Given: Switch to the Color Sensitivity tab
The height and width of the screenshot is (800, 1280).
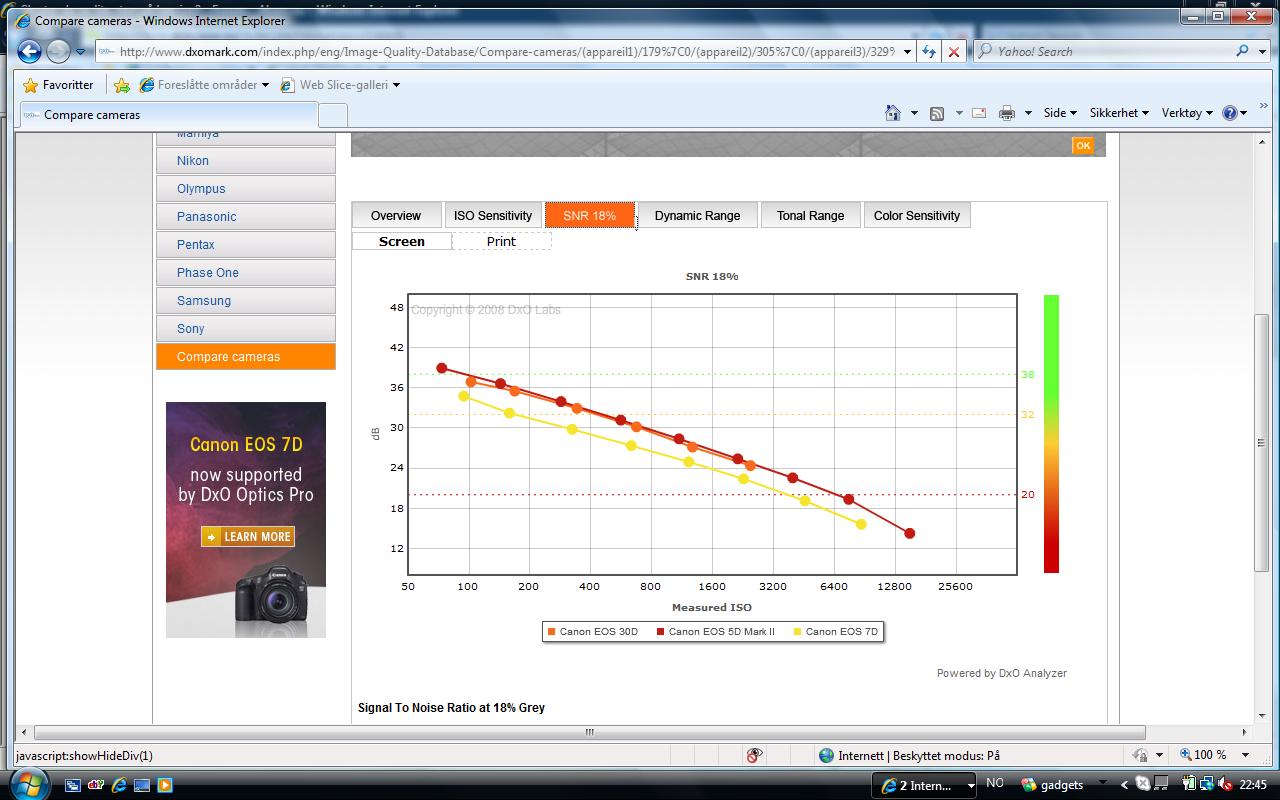Looking at the screenshot, I should click(x=917, y=216).
